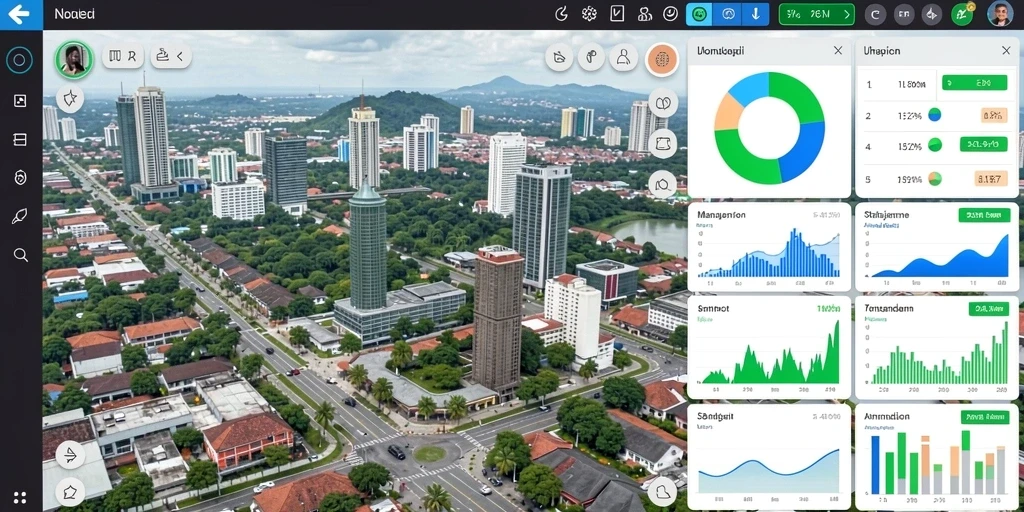This screenshot has width=1024, height=512.
Task: Click the second round white map button with pin
Action: click(x=592, y=57)
